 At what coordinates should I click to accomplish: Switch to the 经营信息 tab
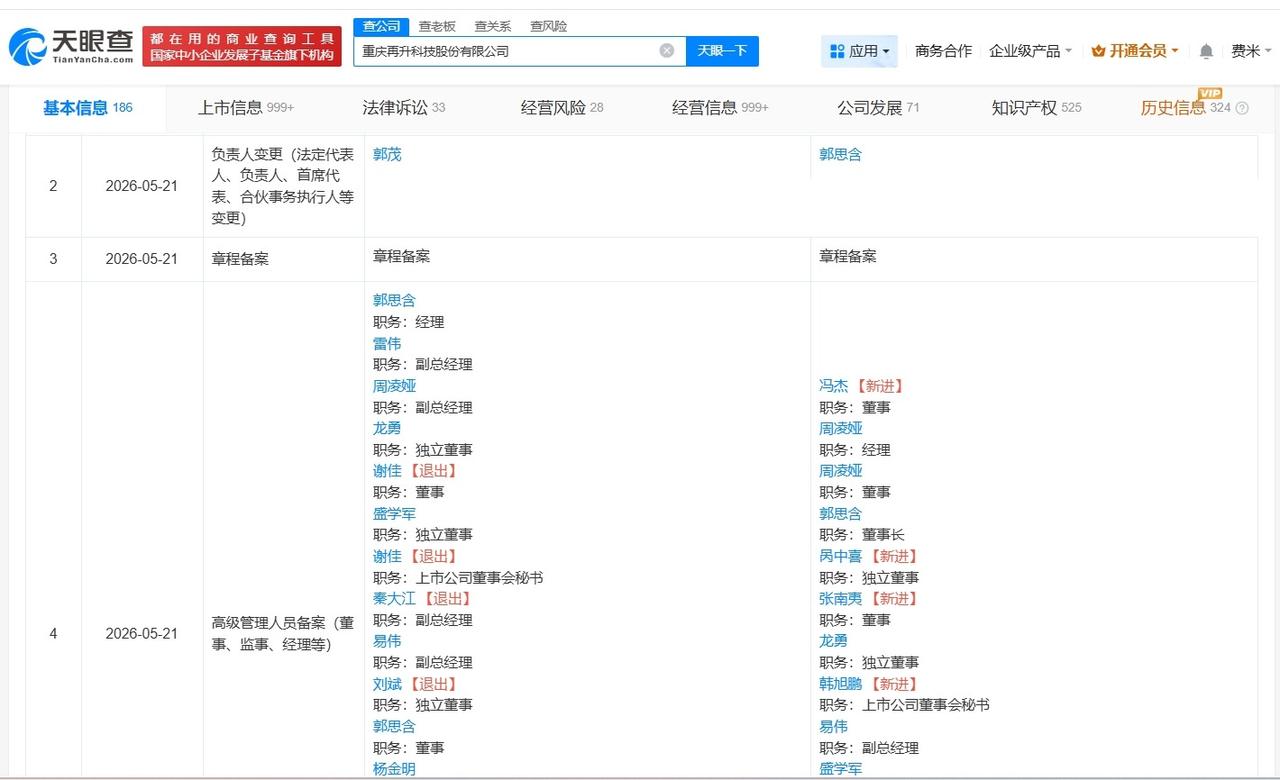[720, 108]
